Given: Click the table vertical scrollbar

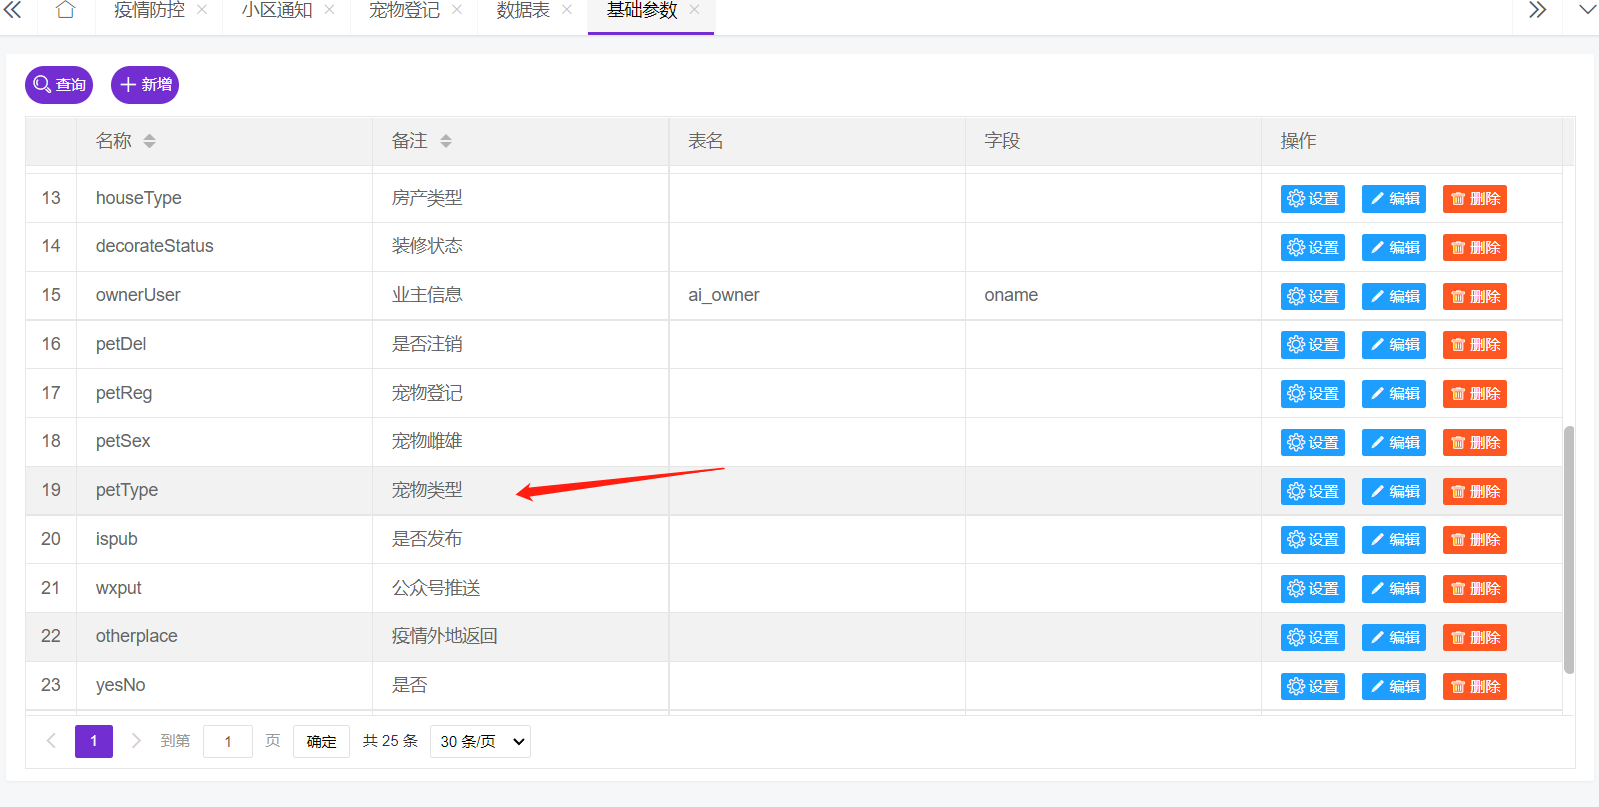Looking at the screenshot, I should (x=1569, y=549).
